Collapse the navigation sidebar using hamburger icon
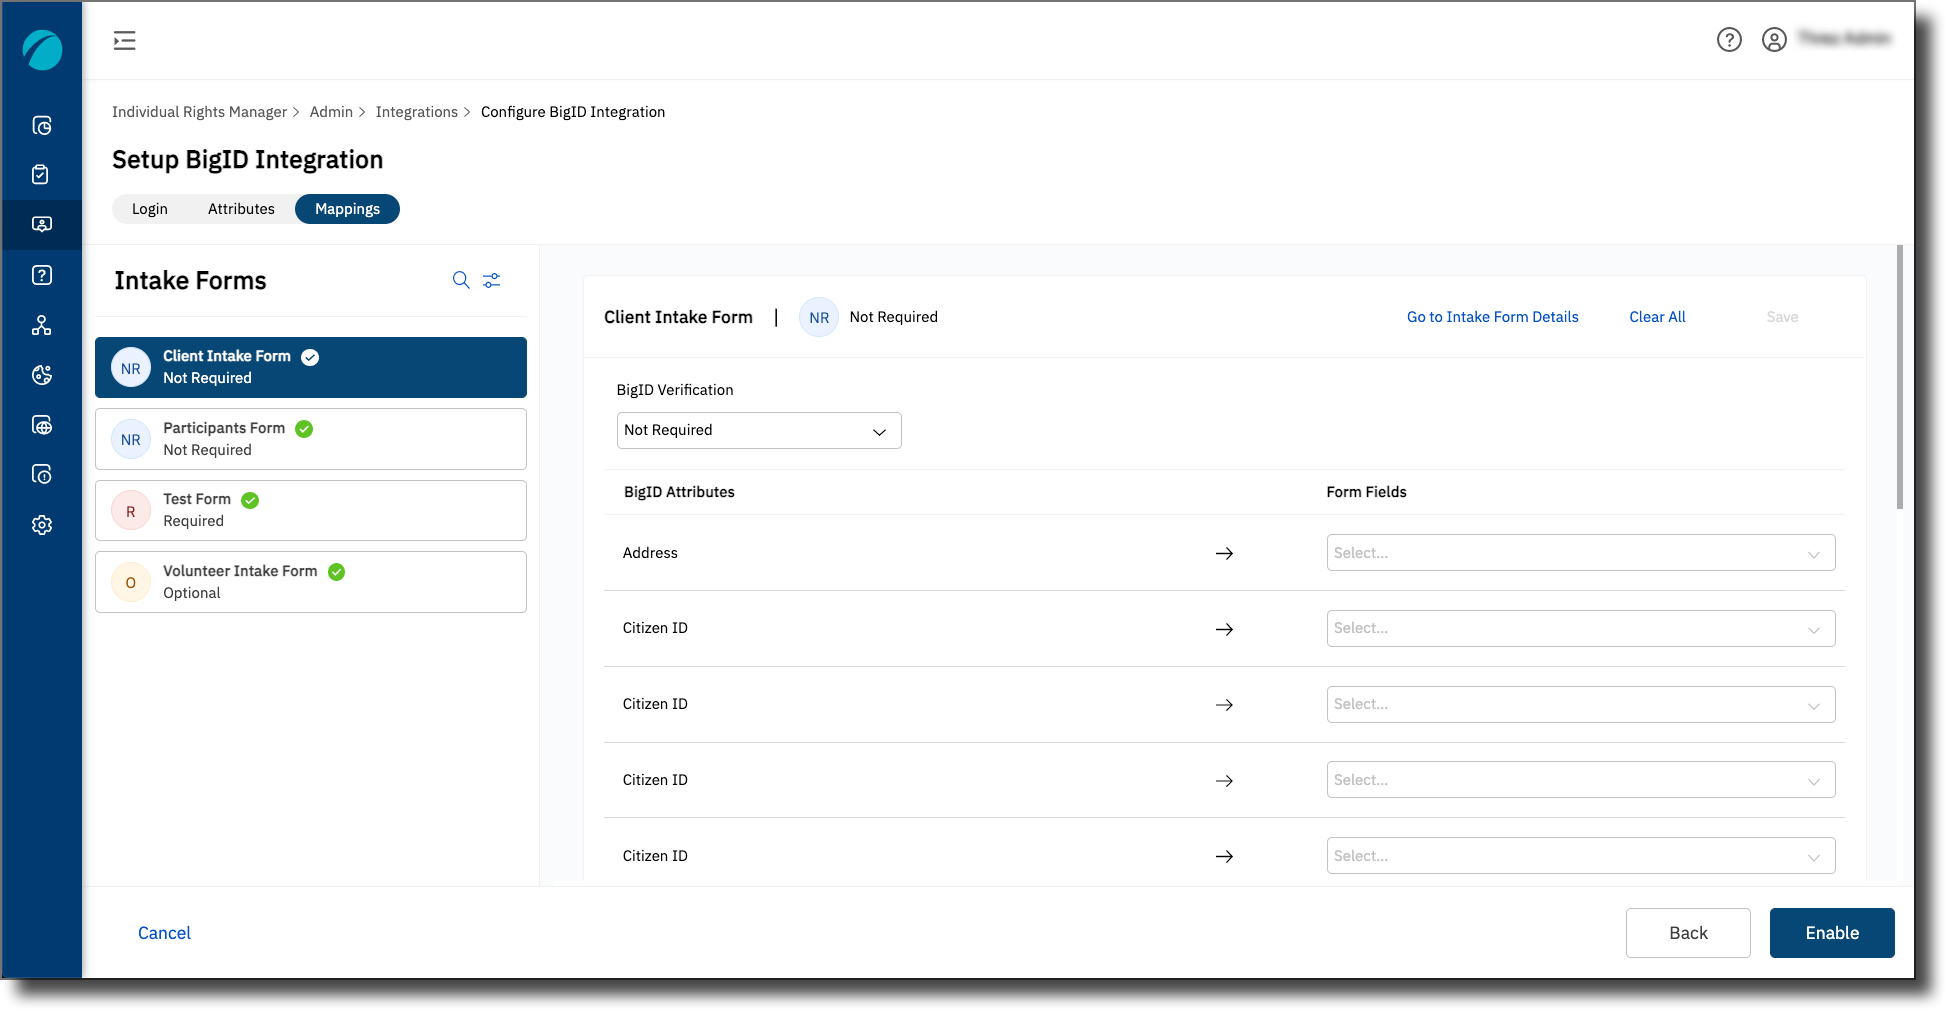The width and height of the screenshot is (1947, 1011). 124,40
